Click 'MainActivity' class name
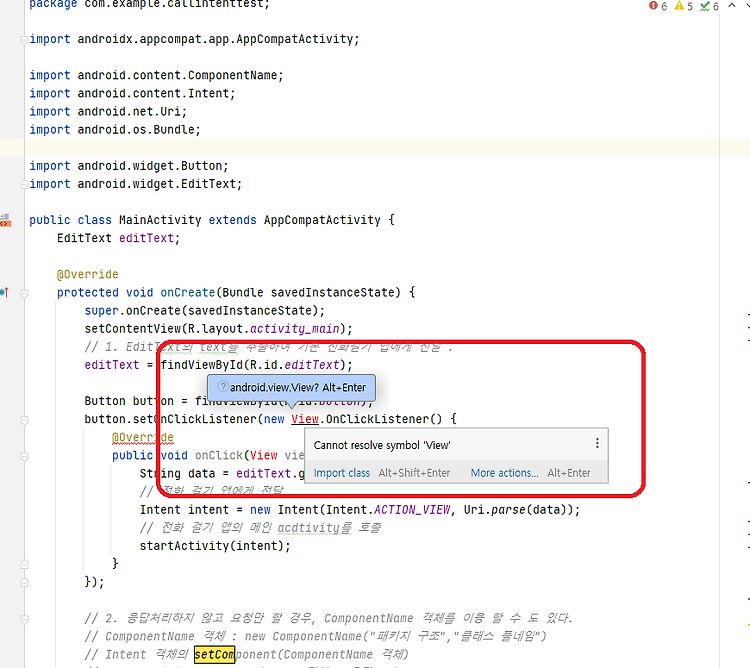 click(160, 220)
